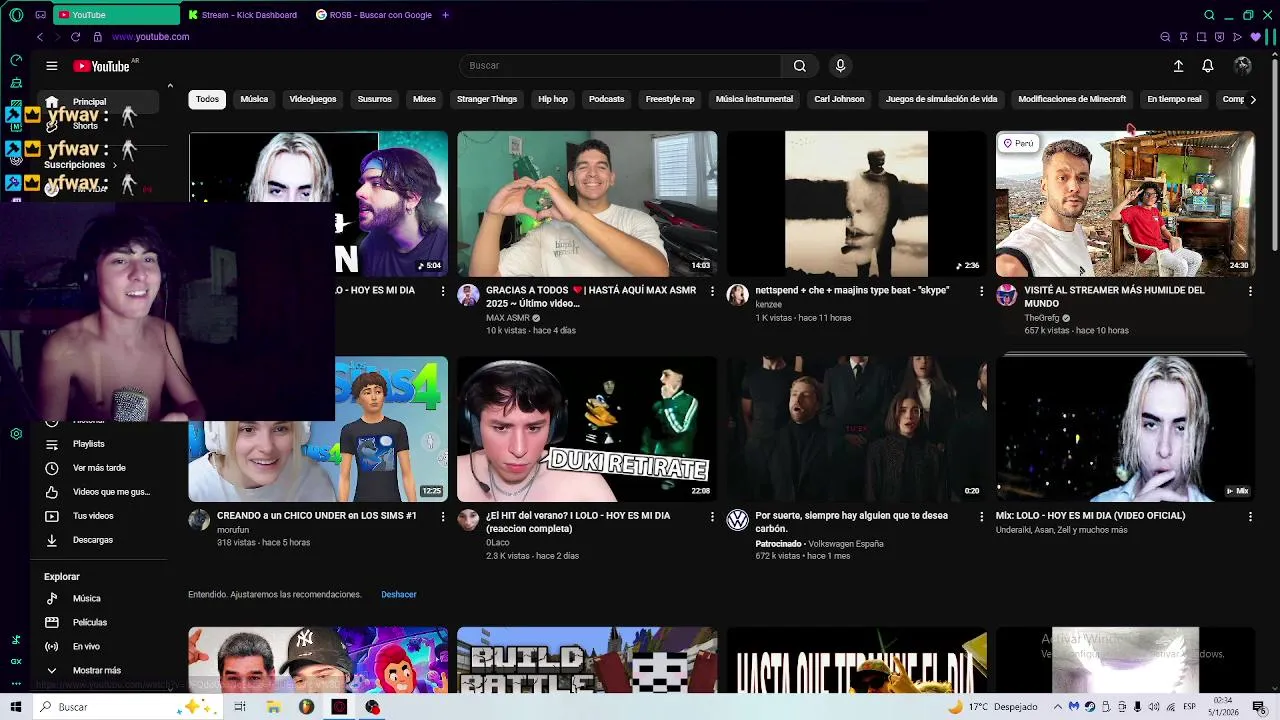Open browser tab search magnifier

pyautogui.click(x=1209, y=15)
